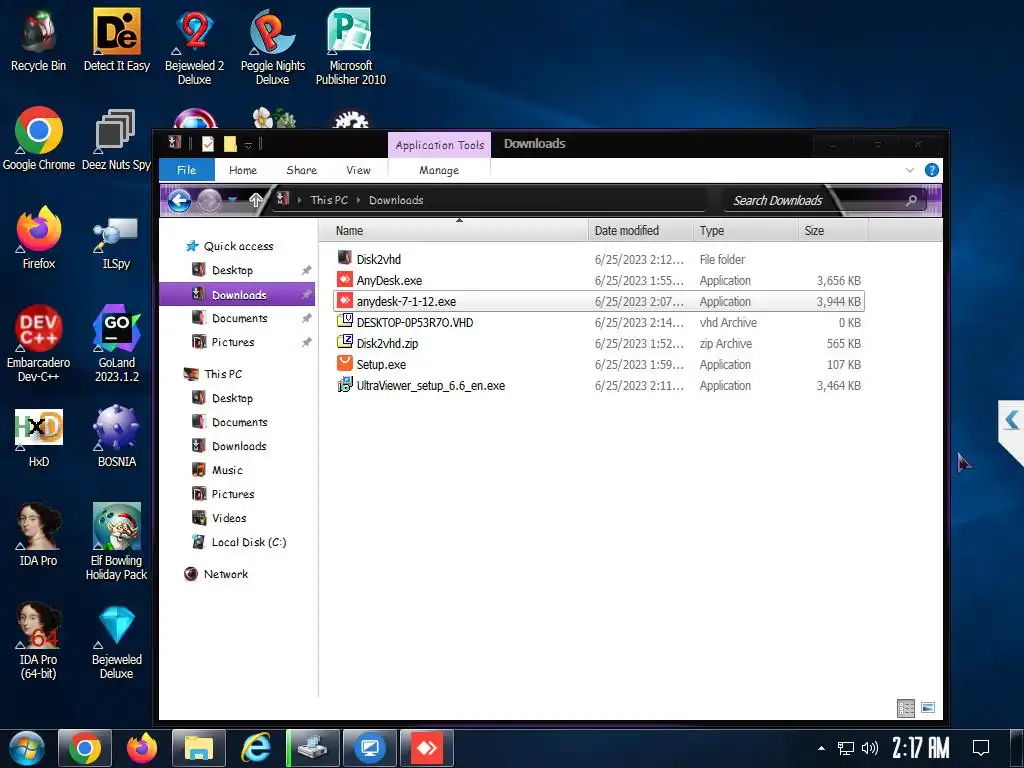The height and width of the screenshot is (768, 1024).
Task: Click the Search Downloads field
Action: tap(824, 200)
